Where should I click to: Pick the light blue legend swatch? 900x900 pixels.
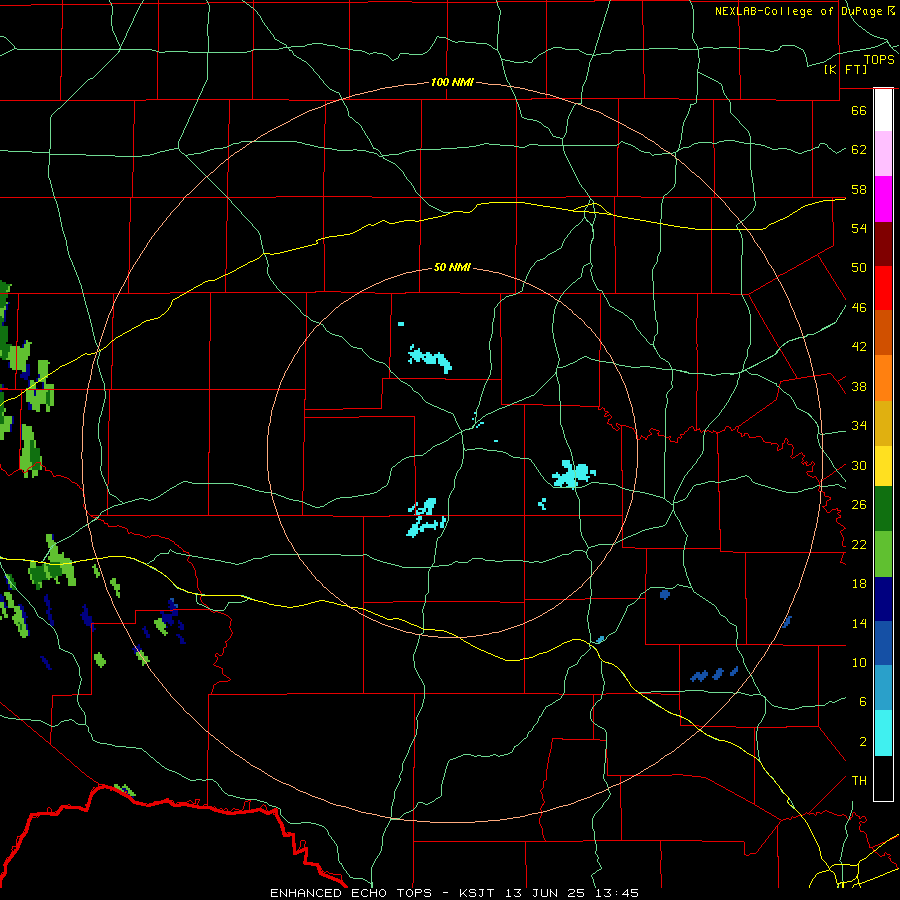[883, 688]
